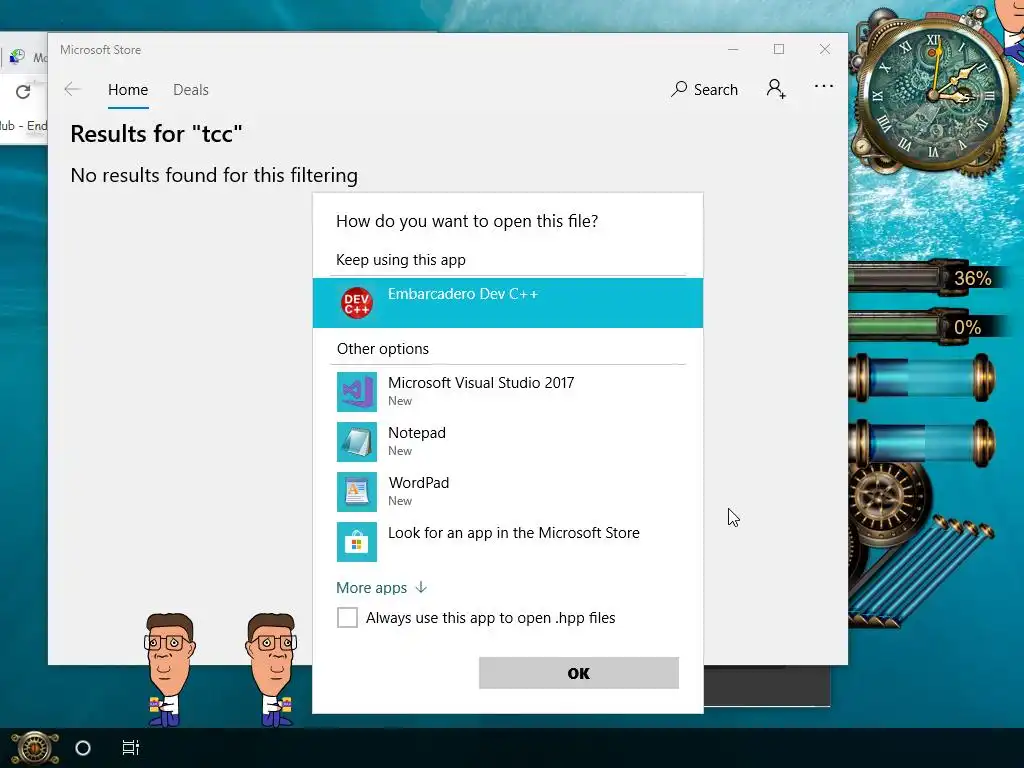Click the lower blue tube gauge
Image resolution: width=1024 pixels, height=768 pixels.
click(x=923, y=443)
